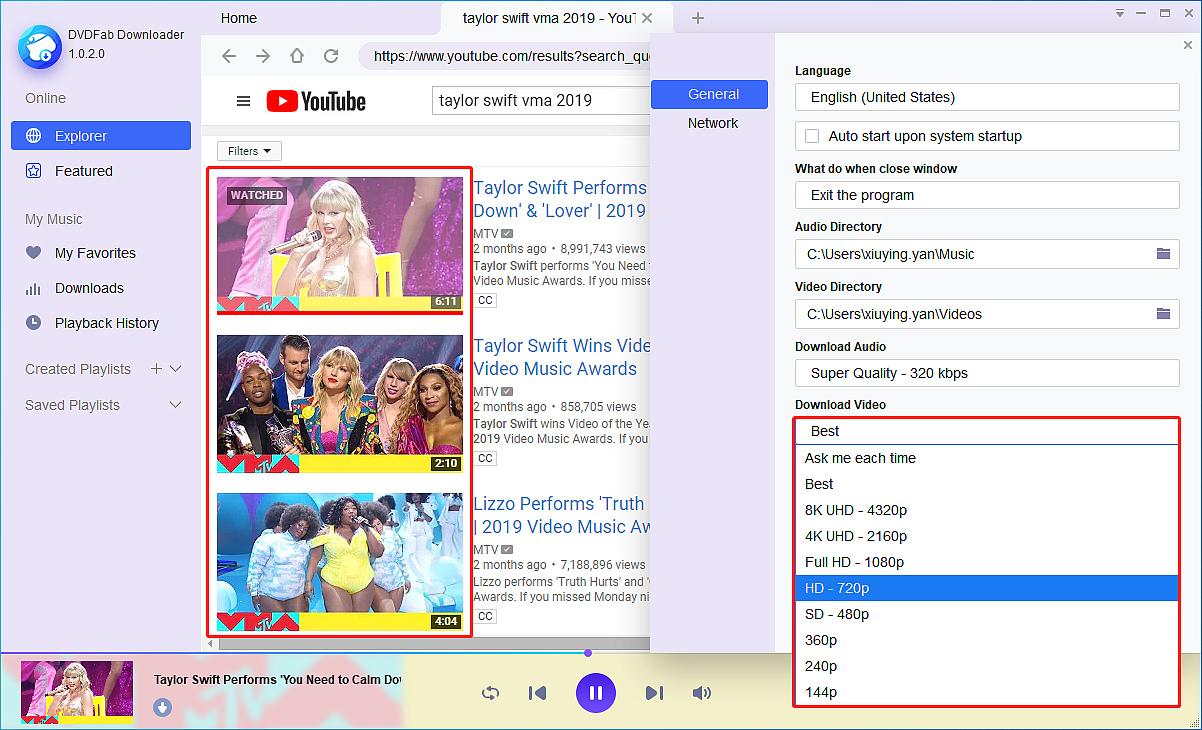Skip to the next track
The image size is (1202, 730).
coord(654,693)
